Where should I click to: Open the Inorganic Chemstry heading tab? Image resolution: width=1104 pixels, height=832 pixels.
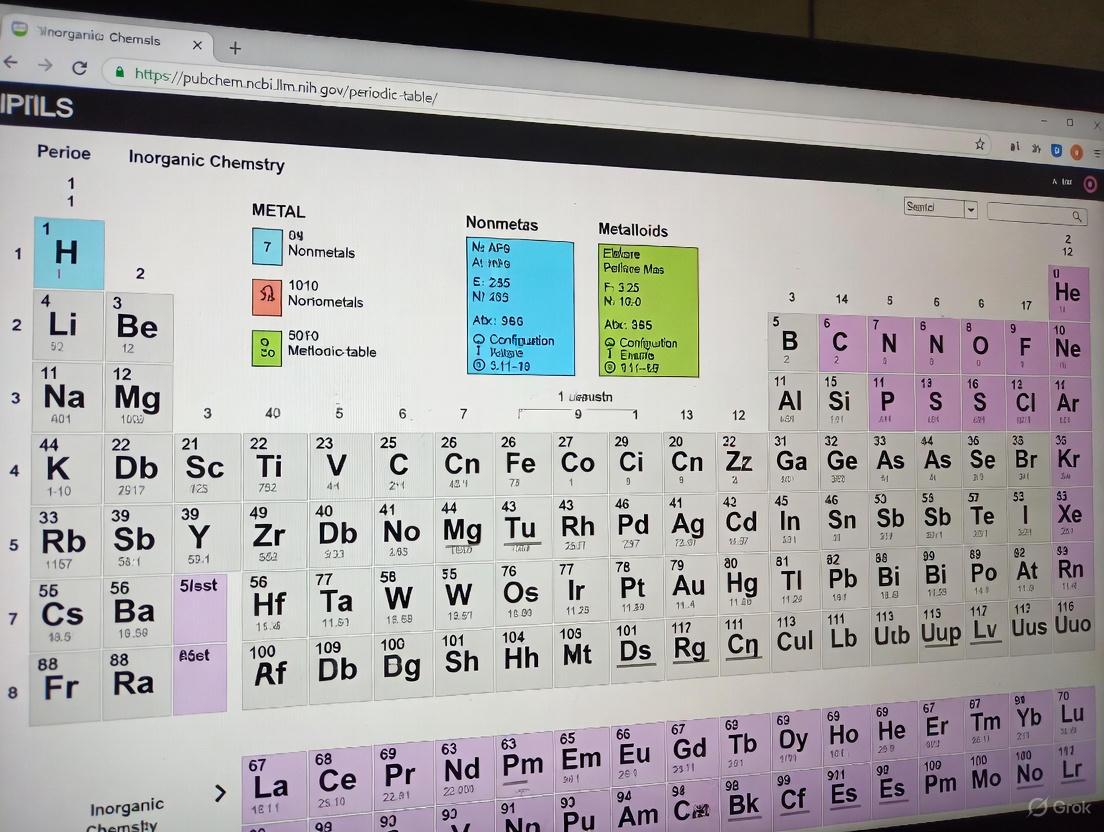(206, 160)
